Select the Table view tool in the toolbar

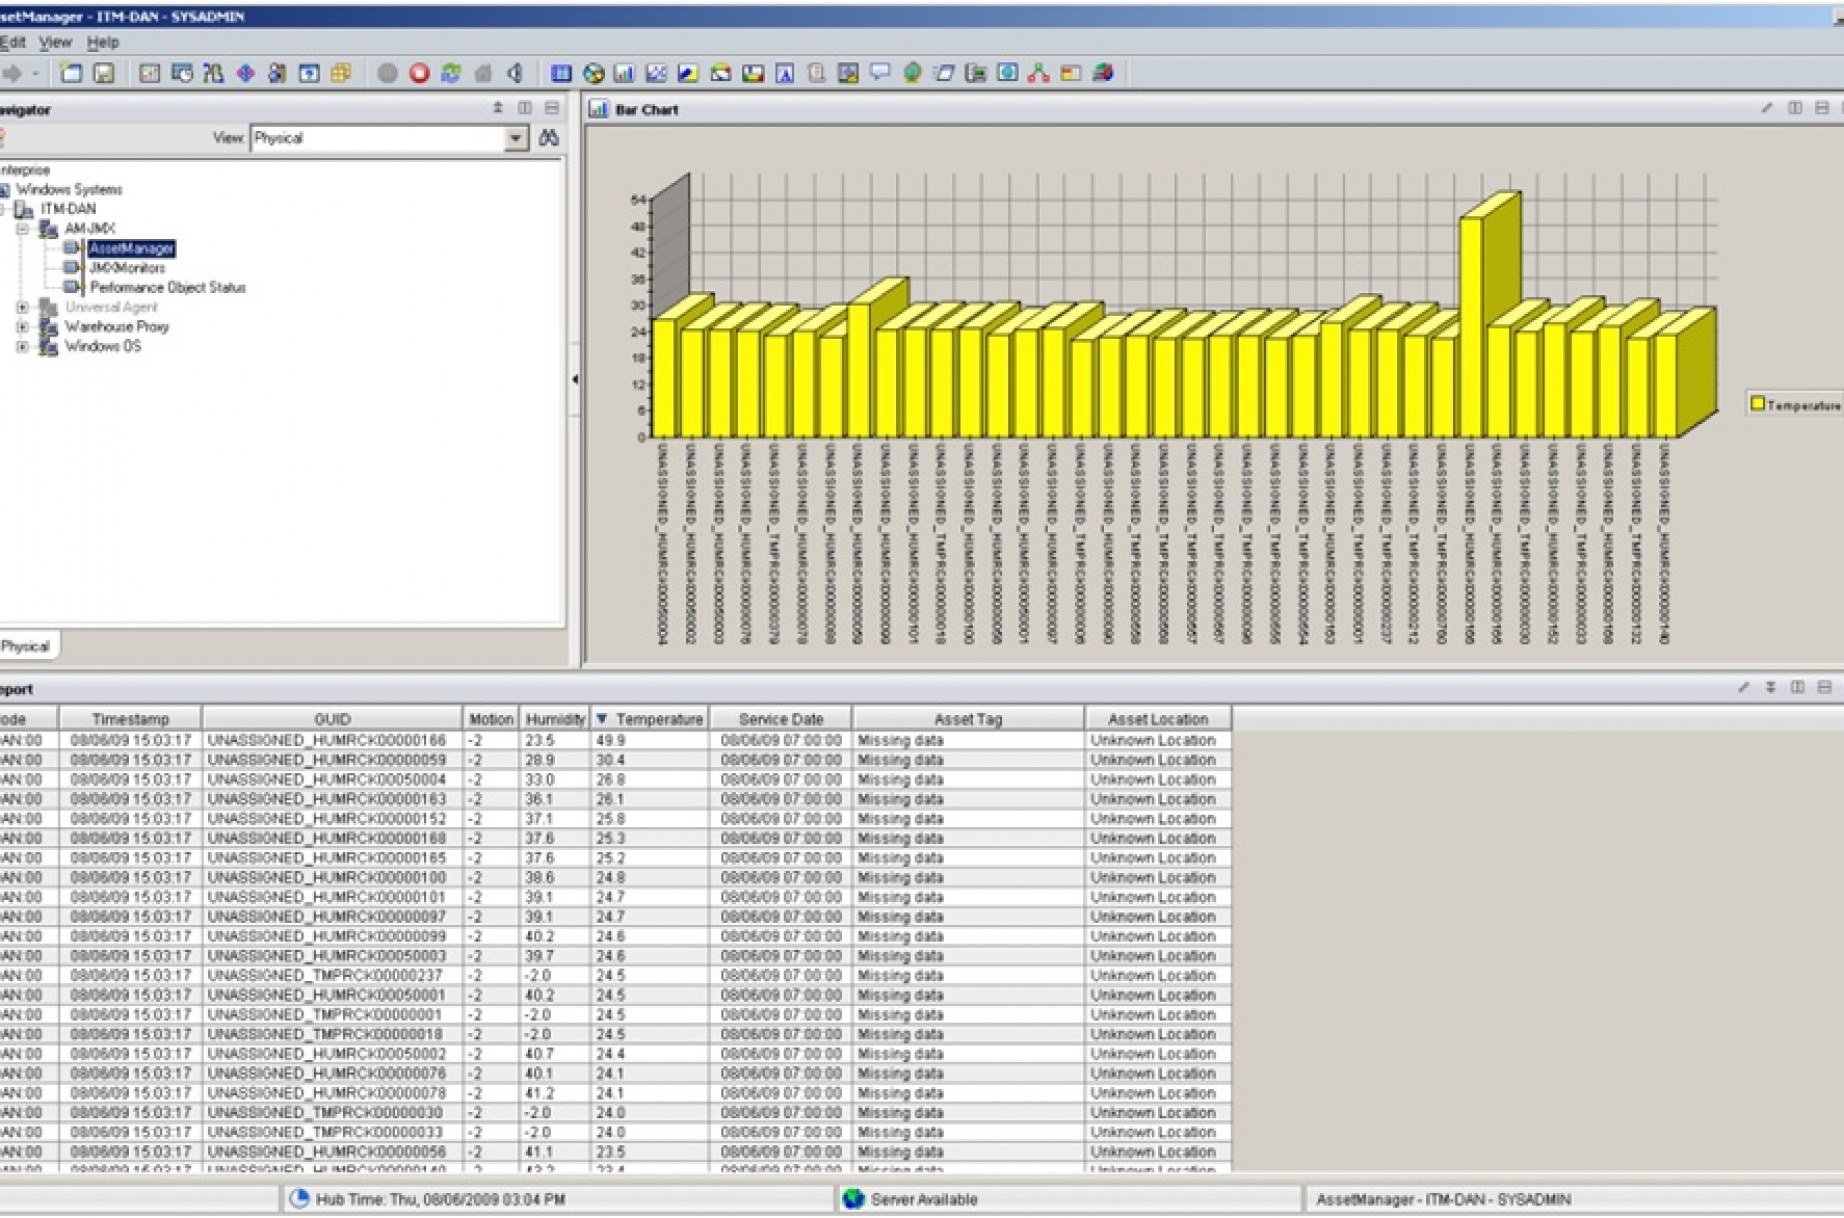[563, 72]
